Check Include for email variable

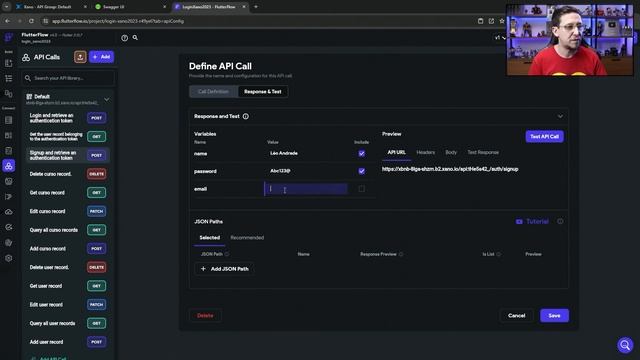click(362, 189)
